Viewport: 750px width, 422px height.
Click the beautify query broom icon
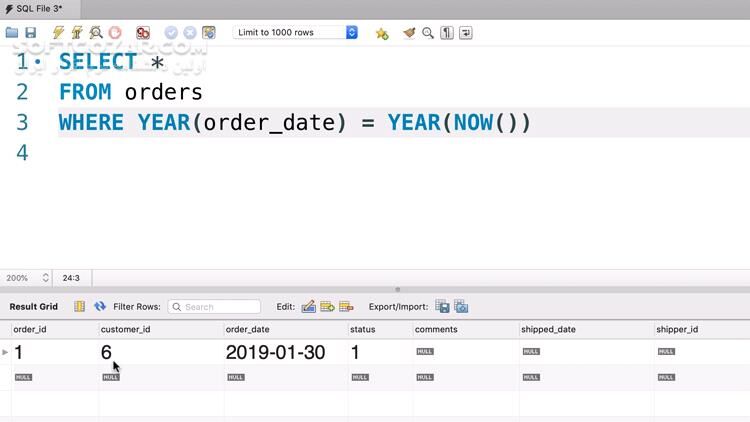409,33
